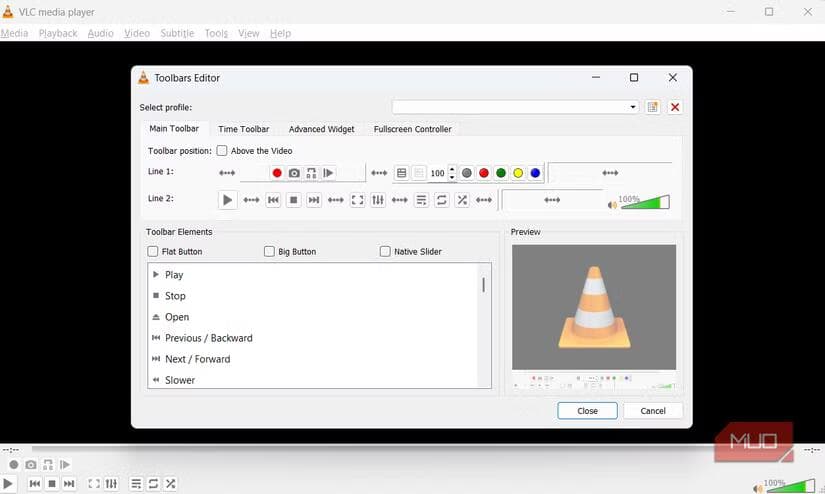
Task: Open the Media menu in VLC
Action: point(14,33)
